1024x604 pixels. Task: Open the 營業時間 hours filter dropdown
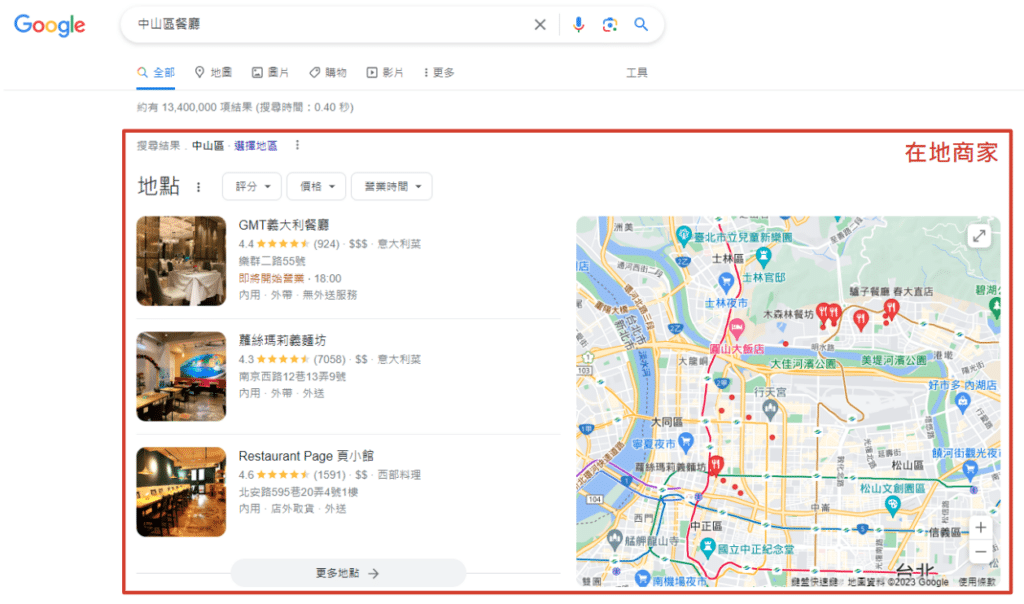click(391, 186)
